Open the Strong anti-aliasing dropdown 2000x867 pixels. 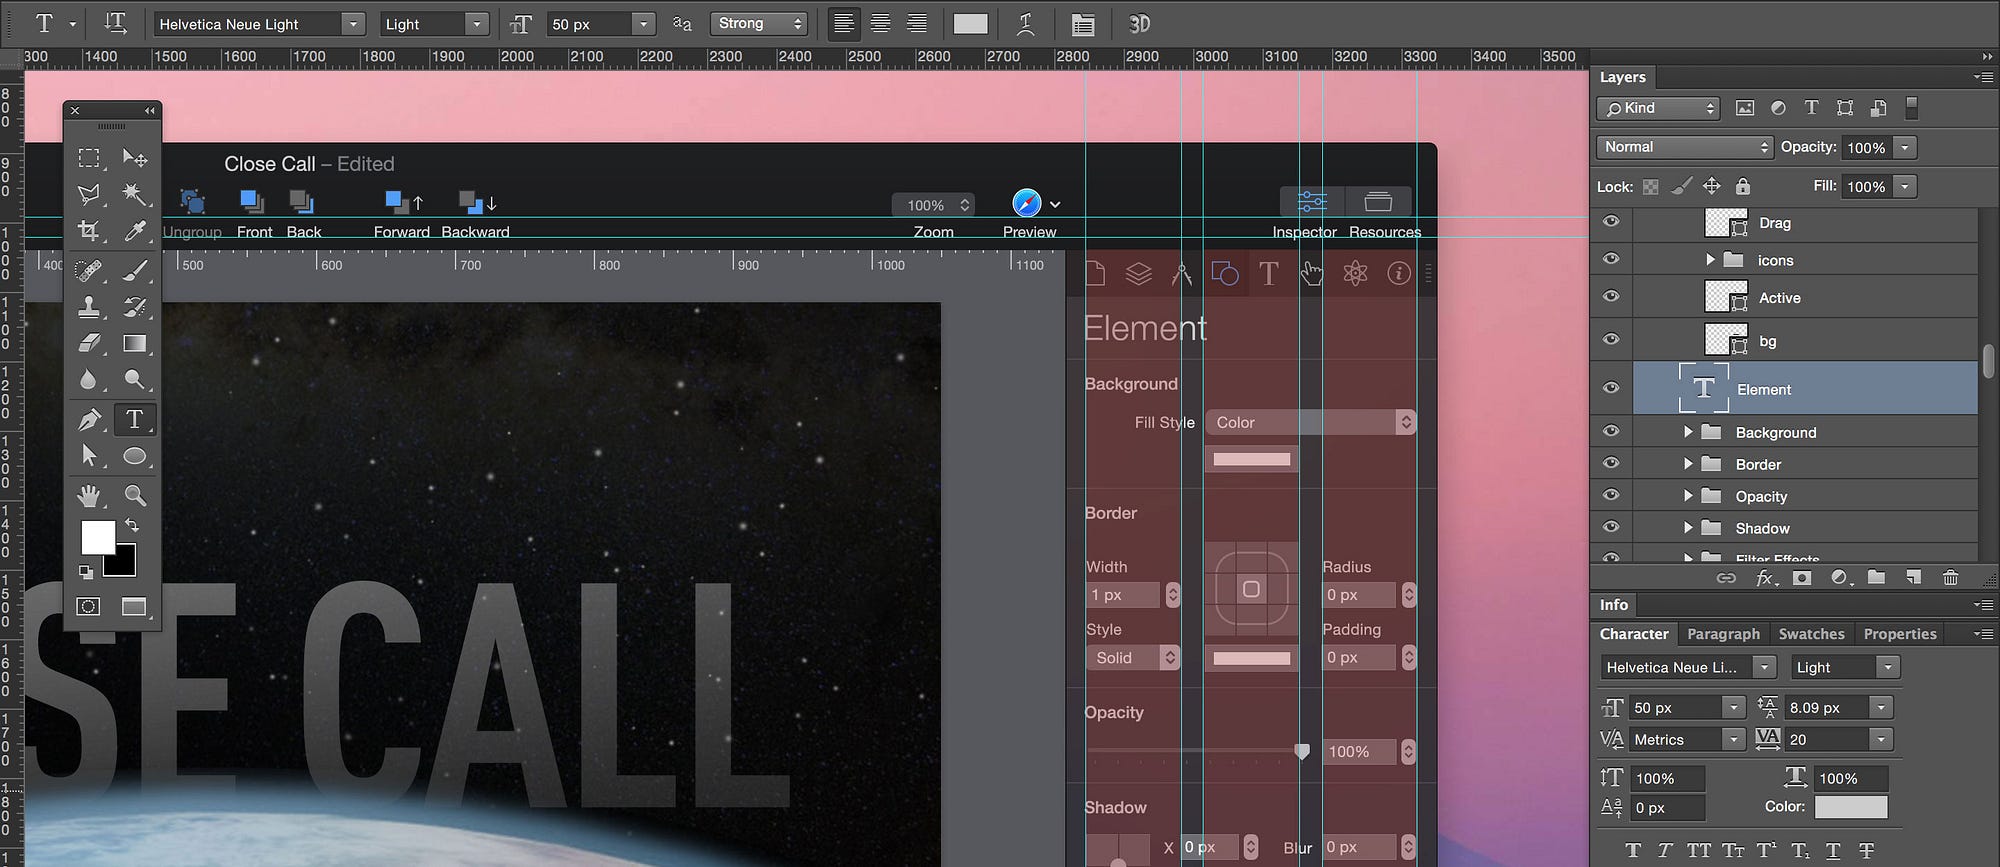(x=759, y=23)
